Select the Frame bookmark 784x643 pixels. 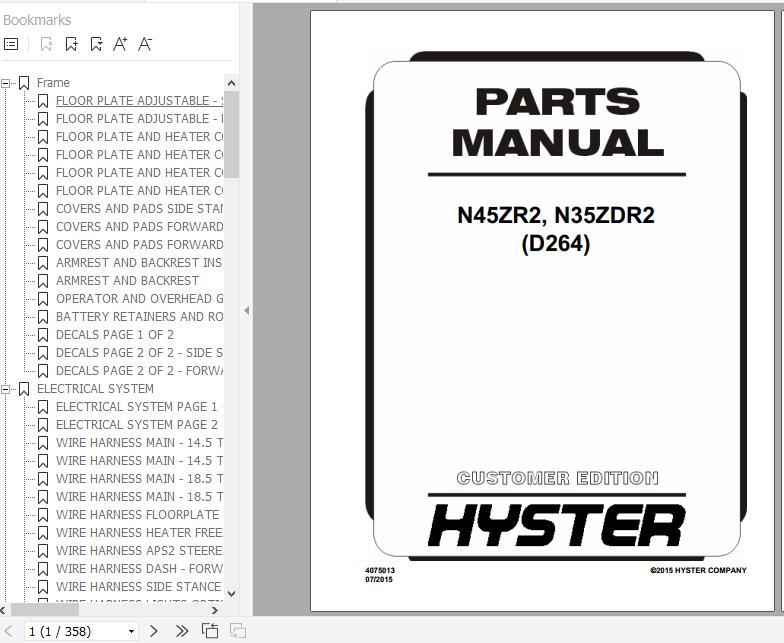pos(53,83)
